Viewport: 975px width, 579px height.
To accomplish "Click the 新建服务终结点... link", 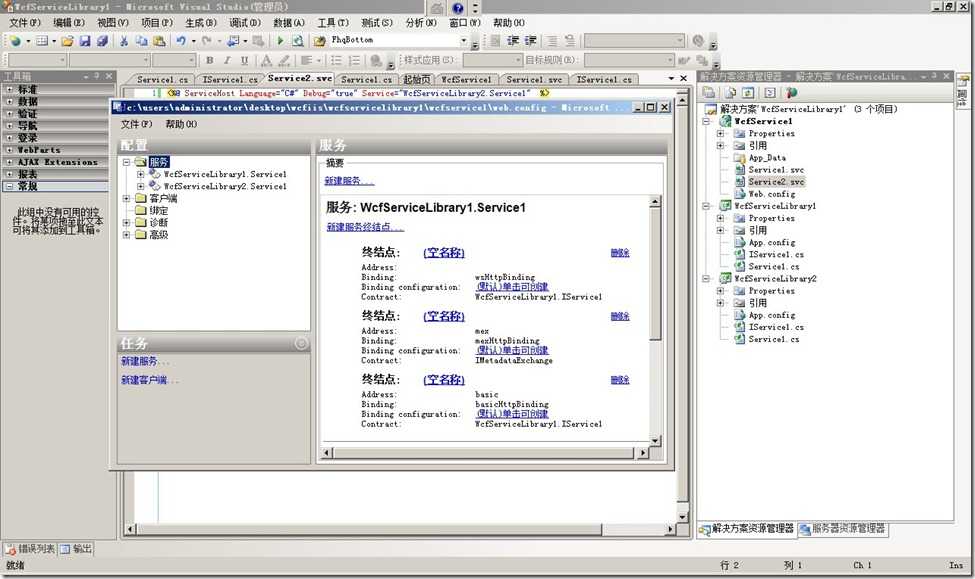I will click(x=365, y=227).
